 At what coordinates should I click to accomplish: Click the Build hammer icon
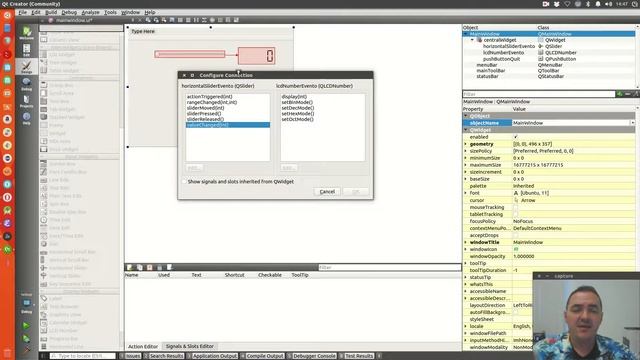[26, 350]
